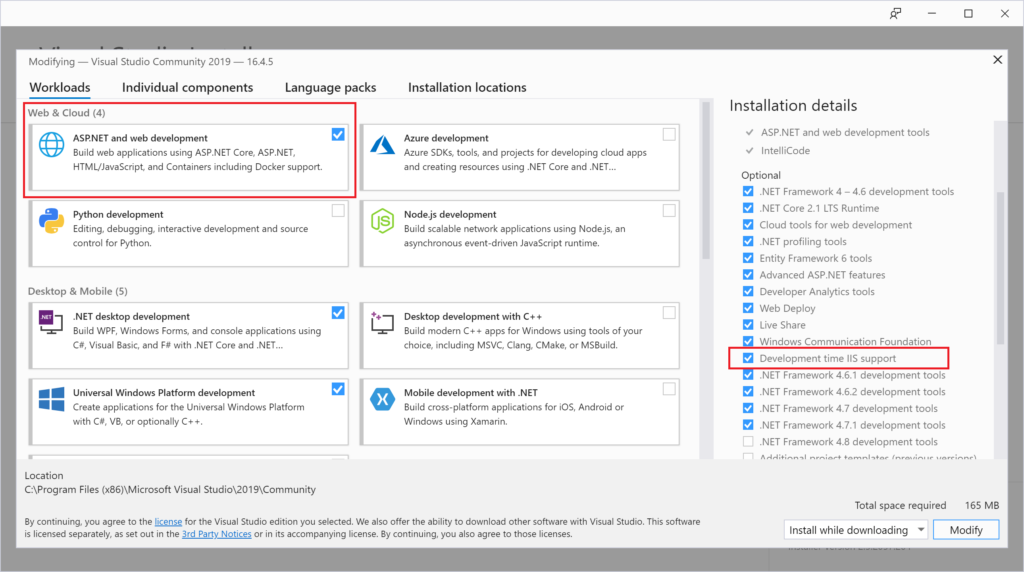Uncheck .NET desktop development workload
Viewport: 1024px width, 572px height.
tap(338, 313)
